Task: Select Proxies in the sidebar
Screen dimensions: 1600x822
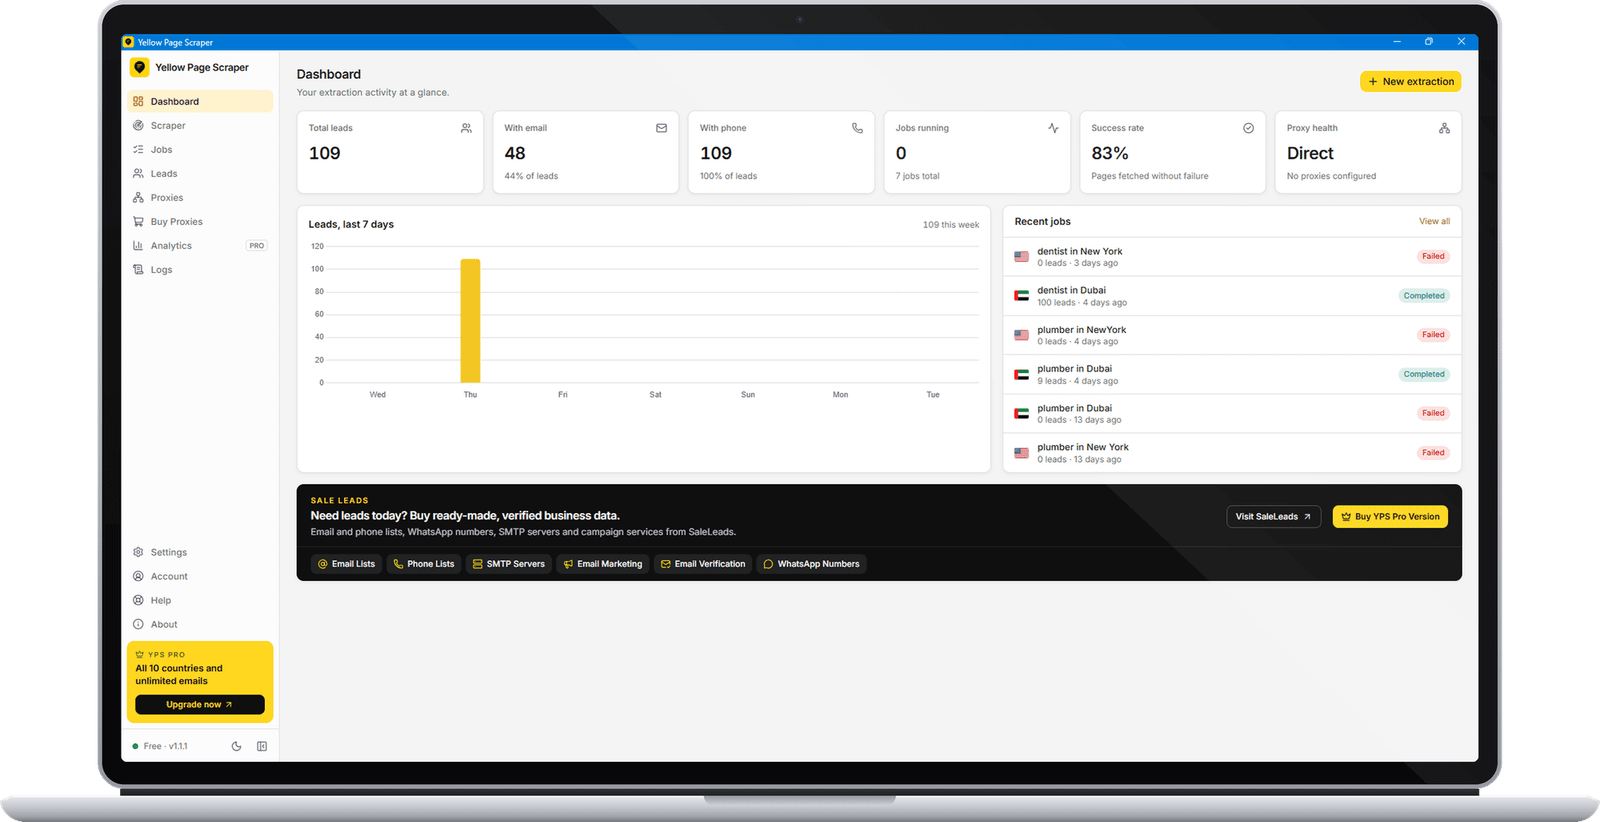Action: pyautogui.click(x=200, y=198)
